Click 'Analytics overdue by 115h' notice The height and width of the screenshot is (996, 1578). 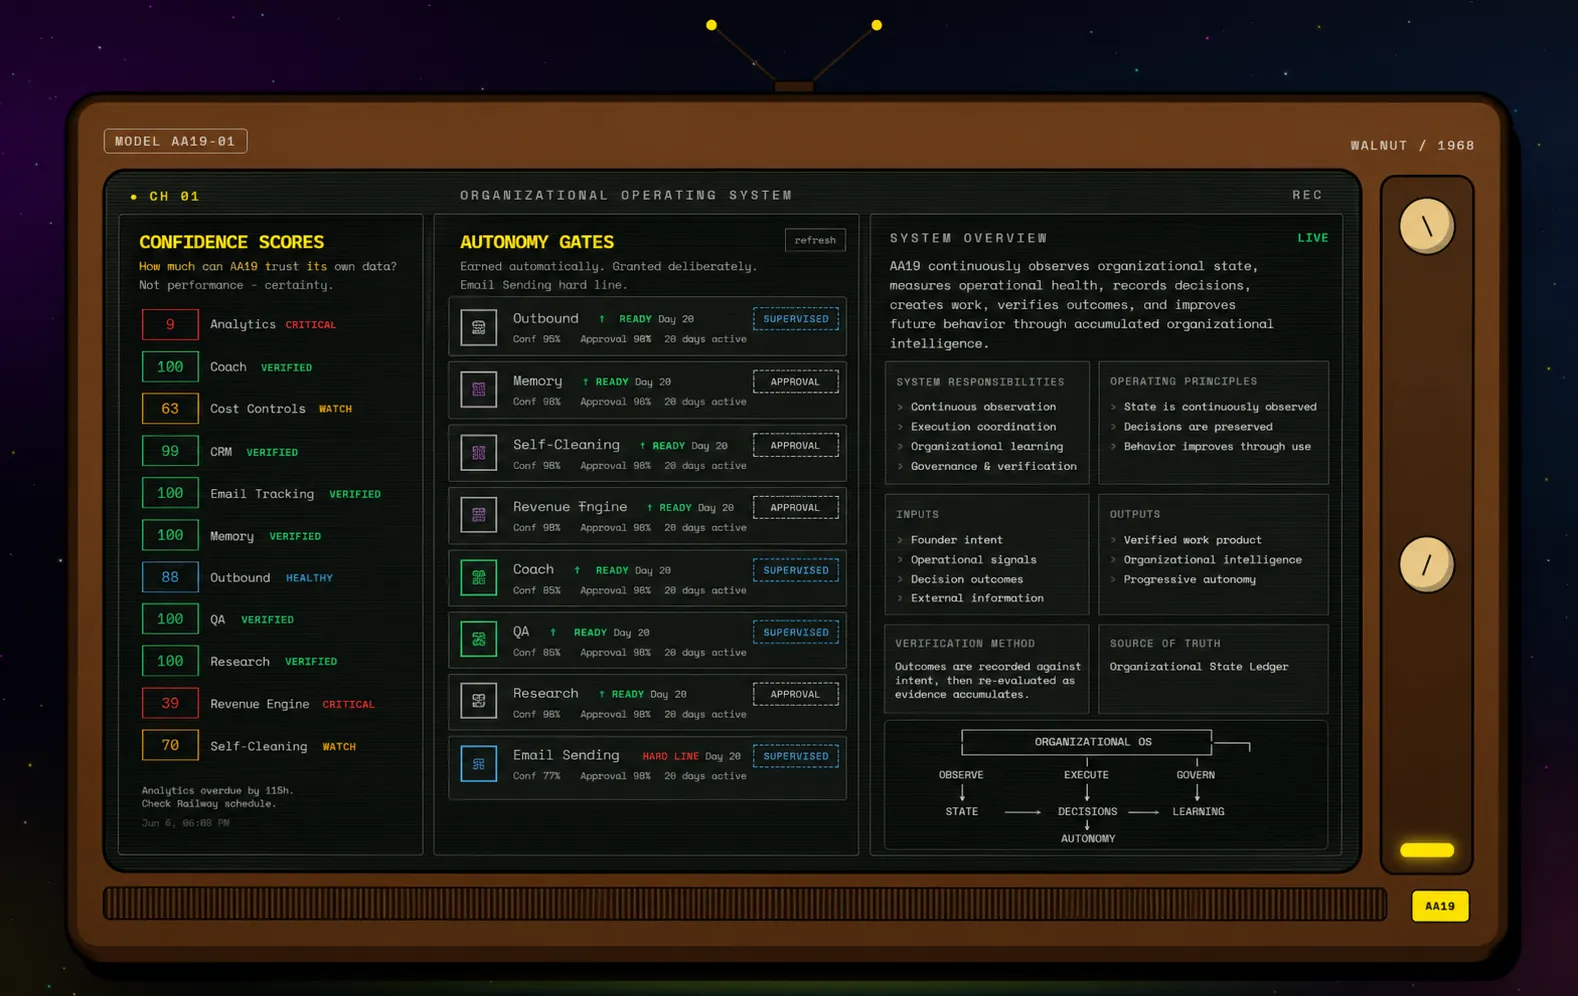217,791
